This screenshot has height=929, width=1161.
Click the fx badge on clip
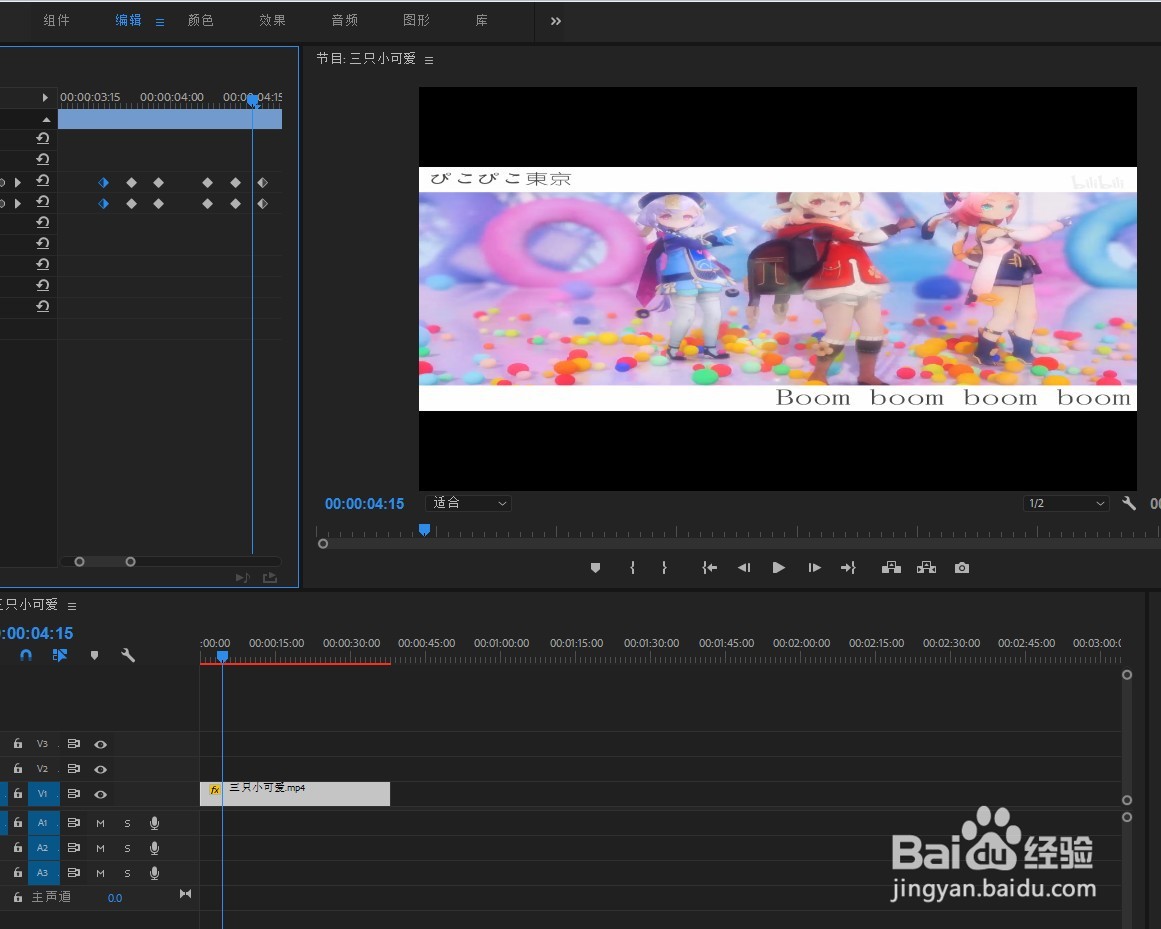coord(215,790)
